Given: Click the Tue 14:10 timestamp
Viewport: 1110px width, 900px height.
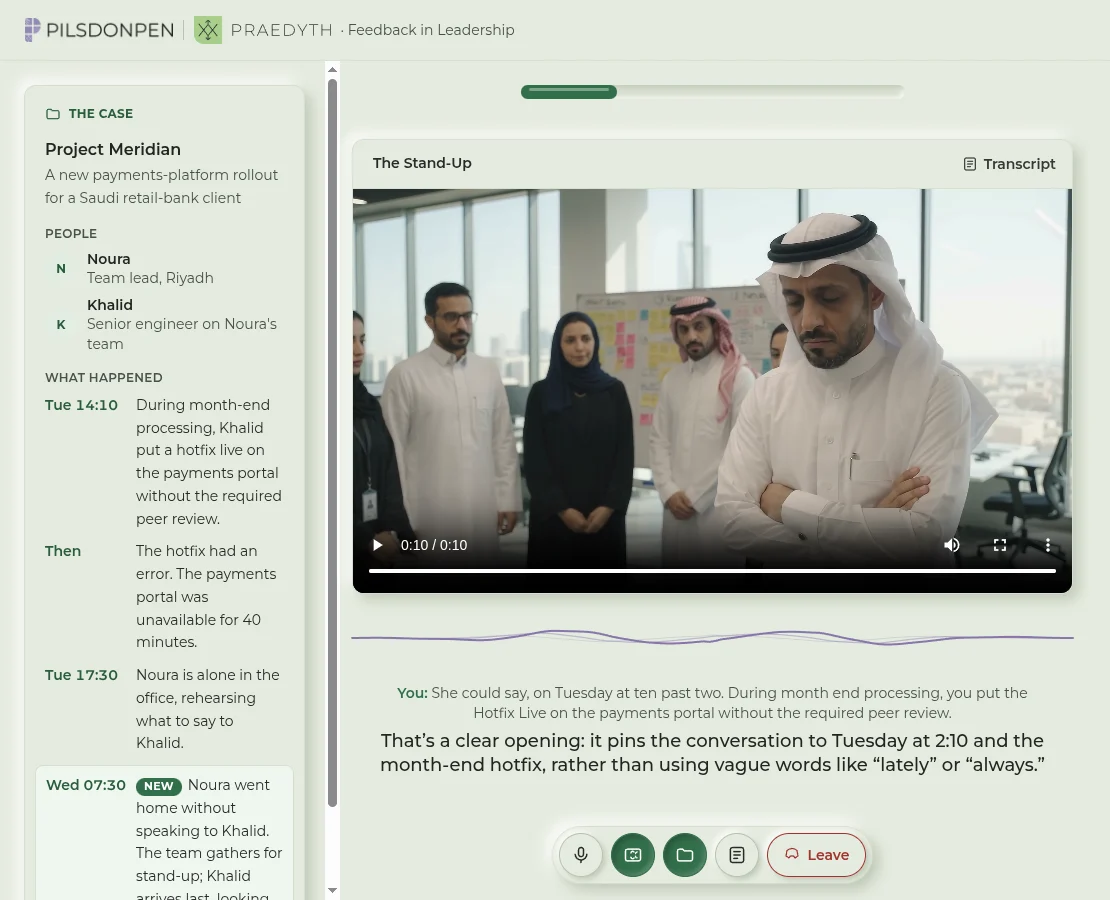Looking at the screenshot, I should click(81, 405).
